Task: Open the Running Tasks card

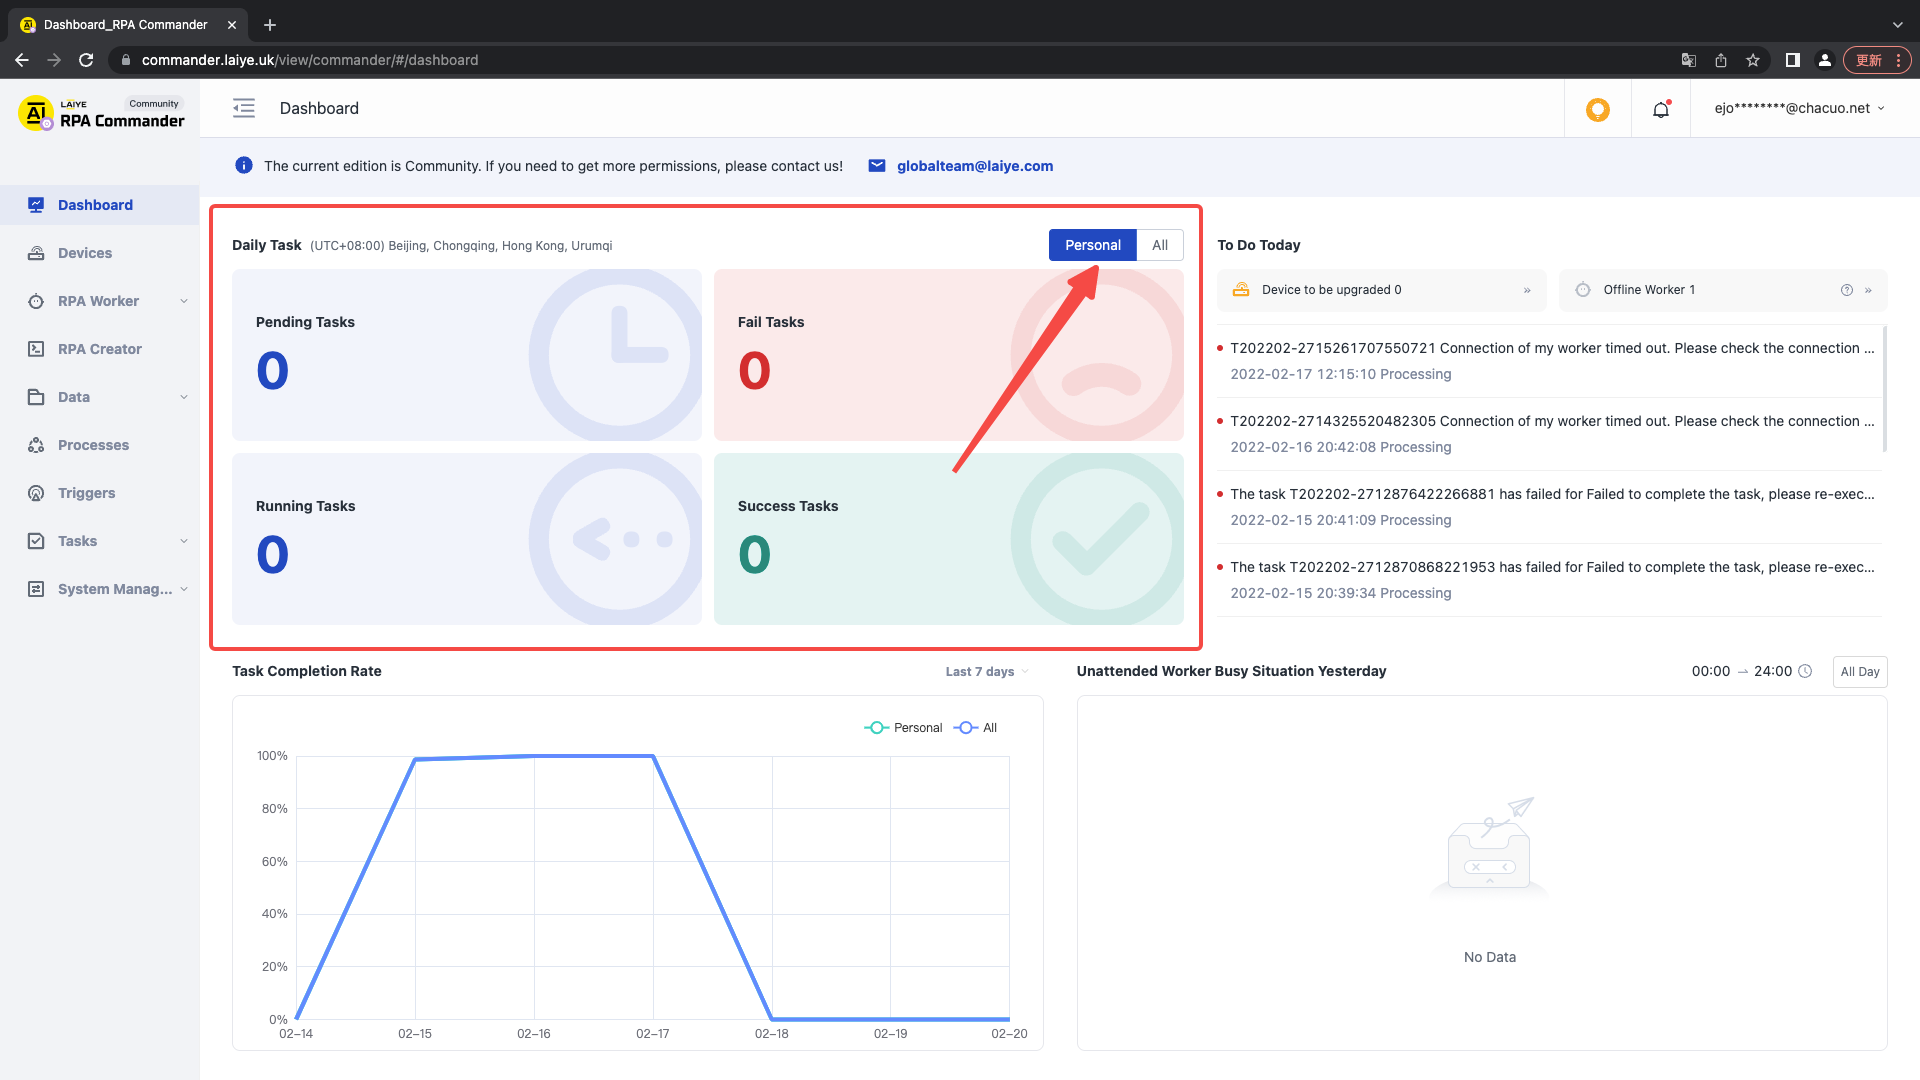Action: [467, 539]
